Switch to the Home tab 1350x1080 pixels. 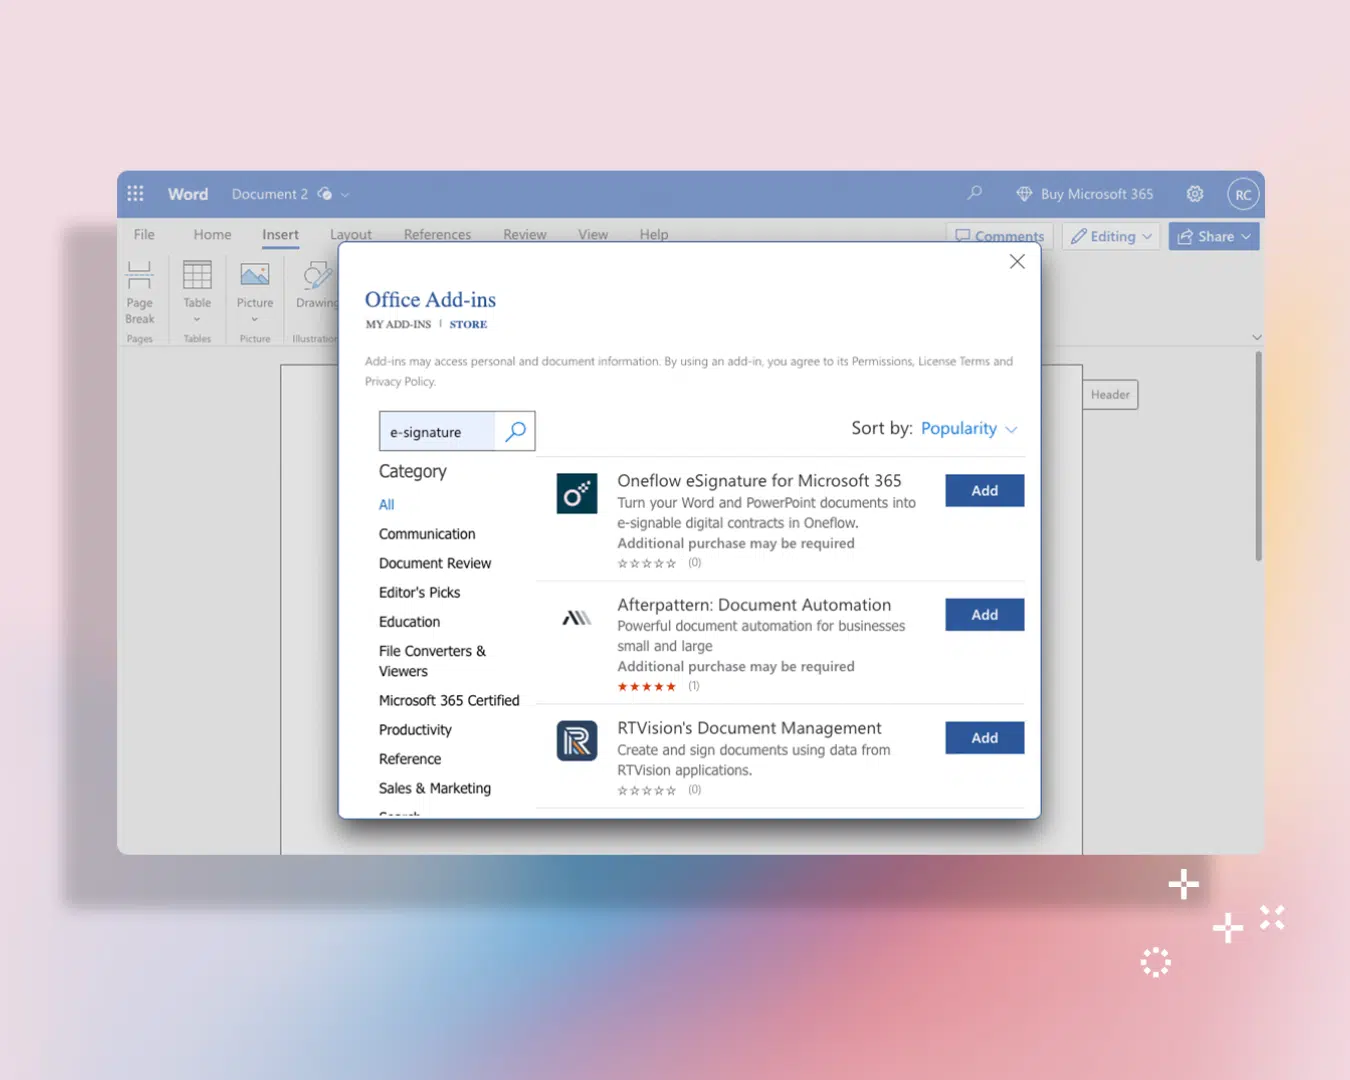coord(212,234)
